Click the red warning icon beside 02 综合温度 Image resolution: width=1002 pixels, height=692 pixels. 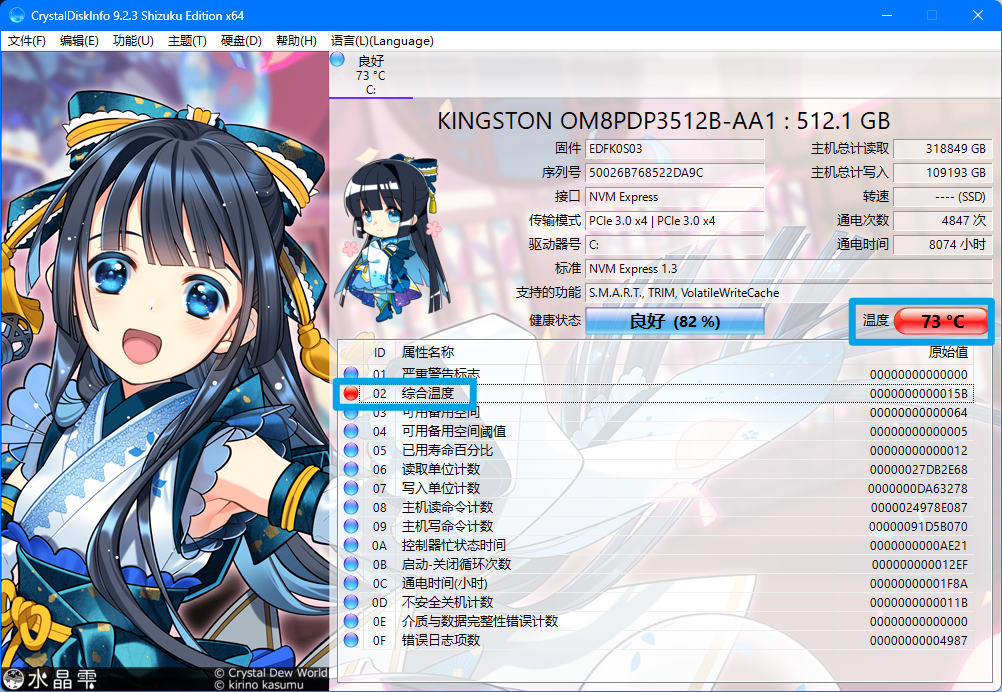point(350,393)
